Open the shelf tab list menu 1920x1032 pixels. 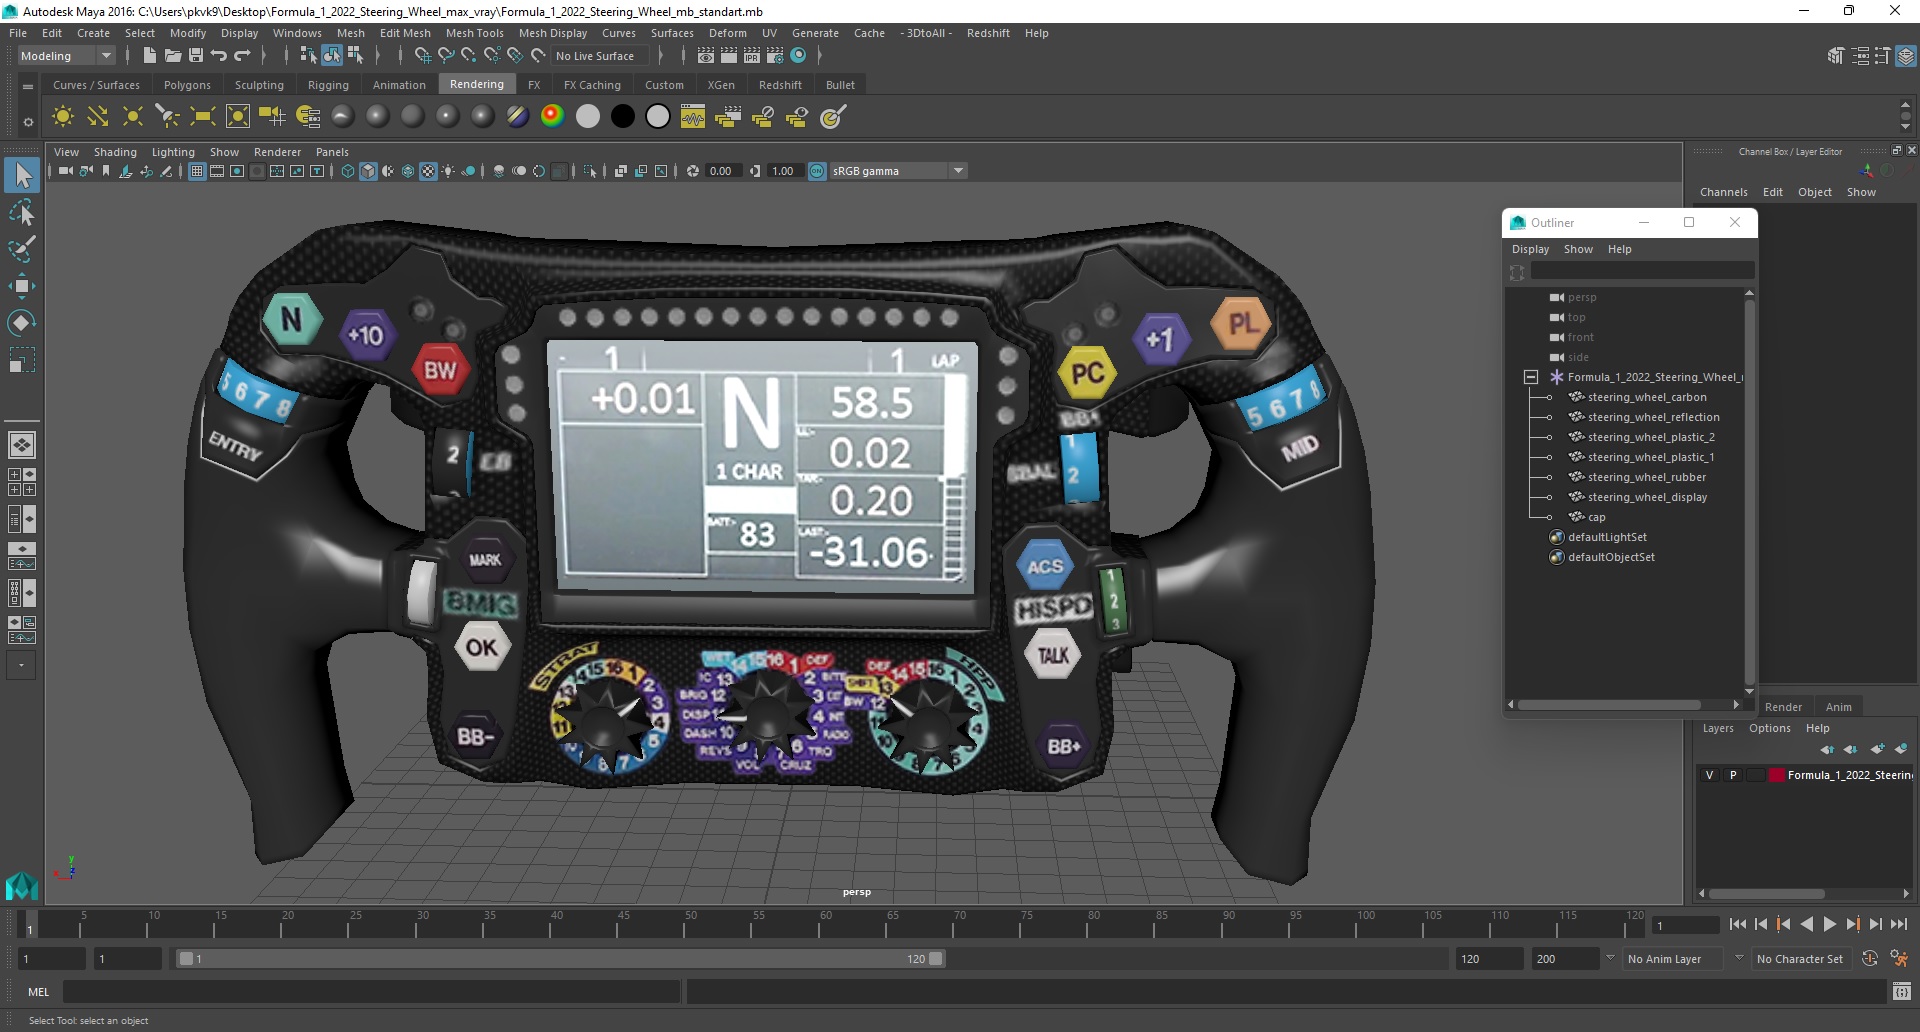click(x=28, y=87)
